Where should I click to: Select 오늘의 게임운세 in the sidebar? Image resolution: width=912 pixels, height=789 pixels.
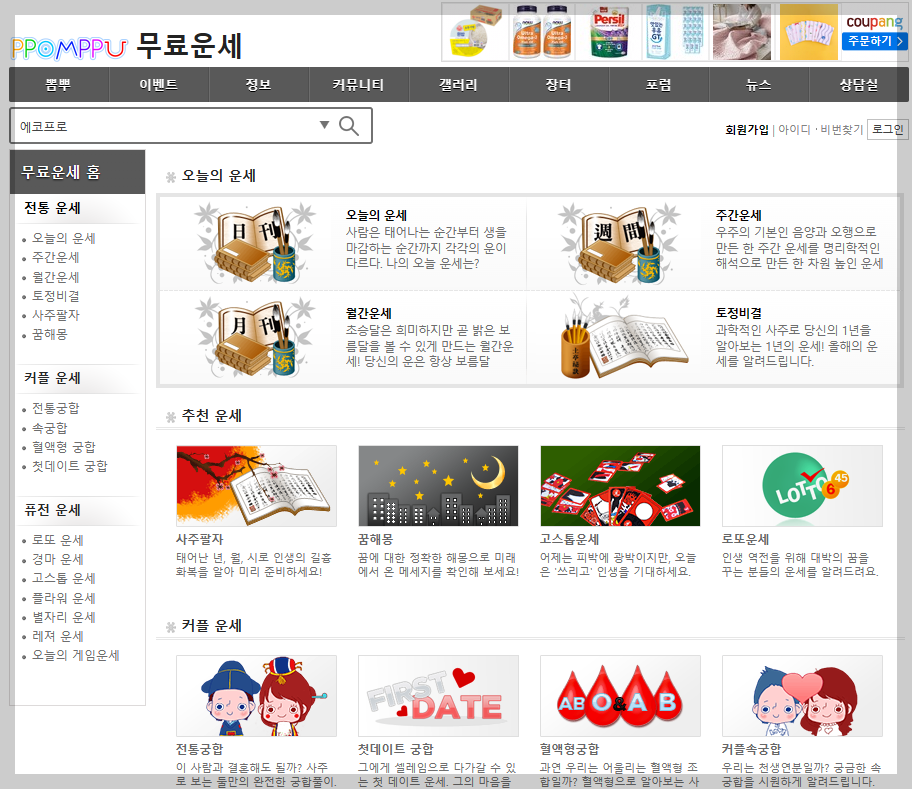click(x=76, y=655)
